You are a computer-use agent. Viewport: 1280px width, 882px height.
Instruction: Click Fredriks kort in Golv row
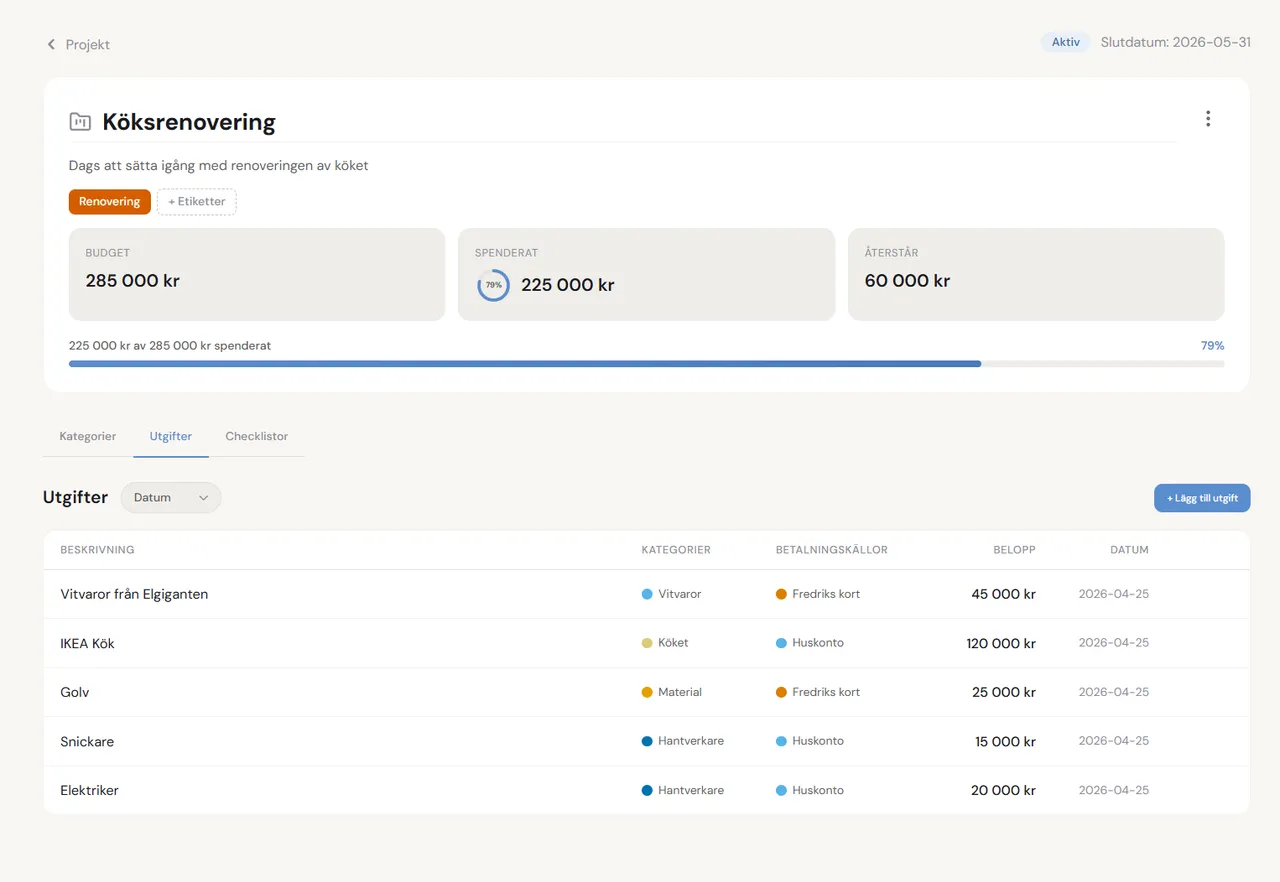click(826, 692)
